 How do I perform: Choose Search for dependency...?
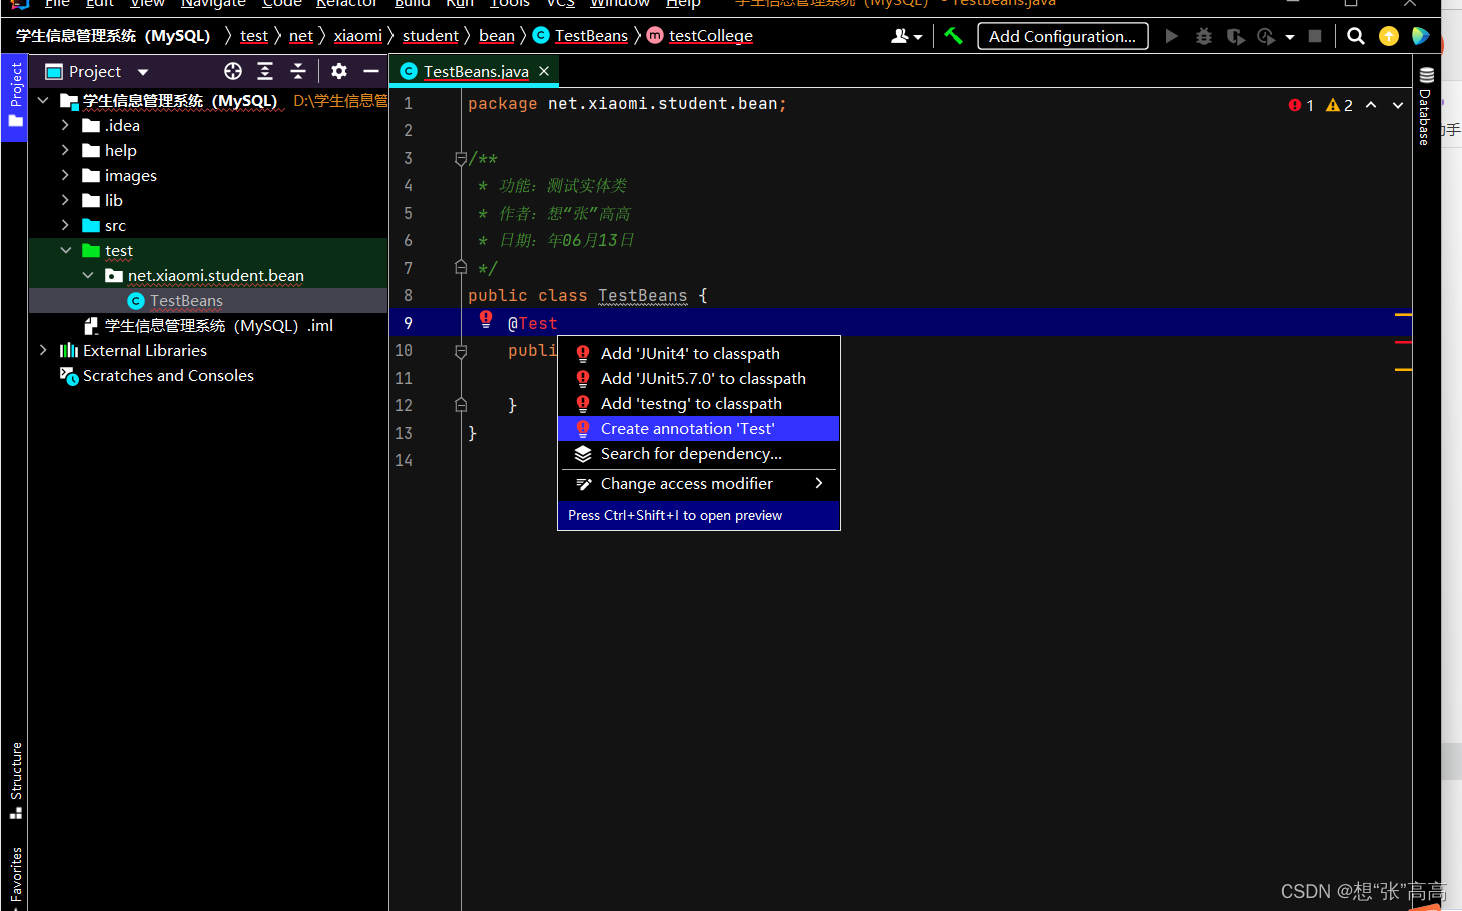click(698, 453)
